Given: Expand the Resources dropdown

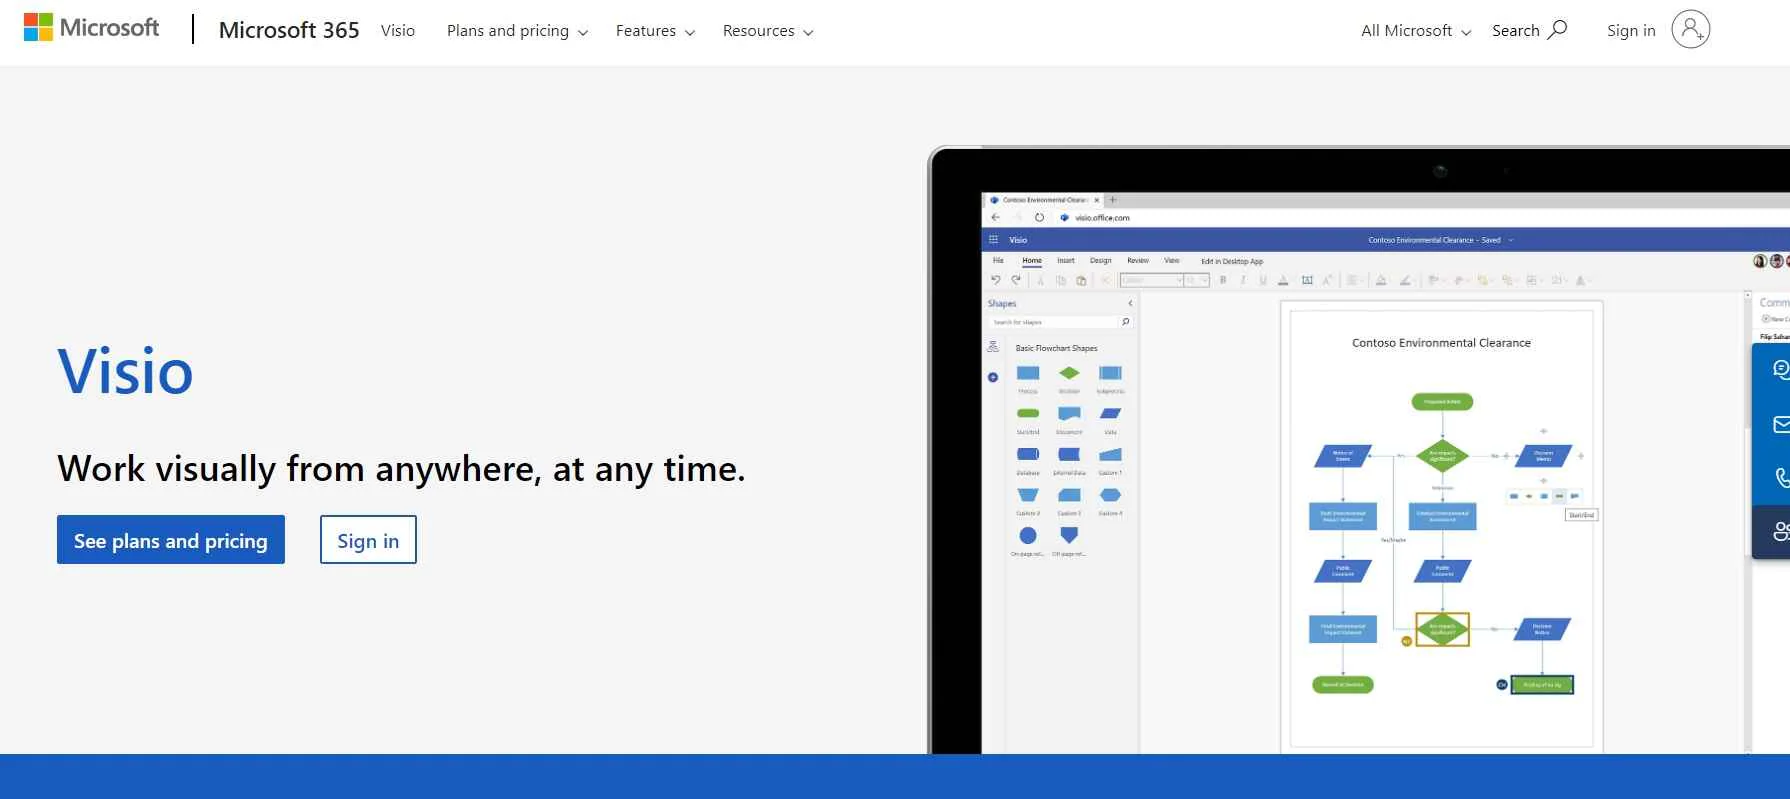Looking at the screenshot, I should click(768, 31).
